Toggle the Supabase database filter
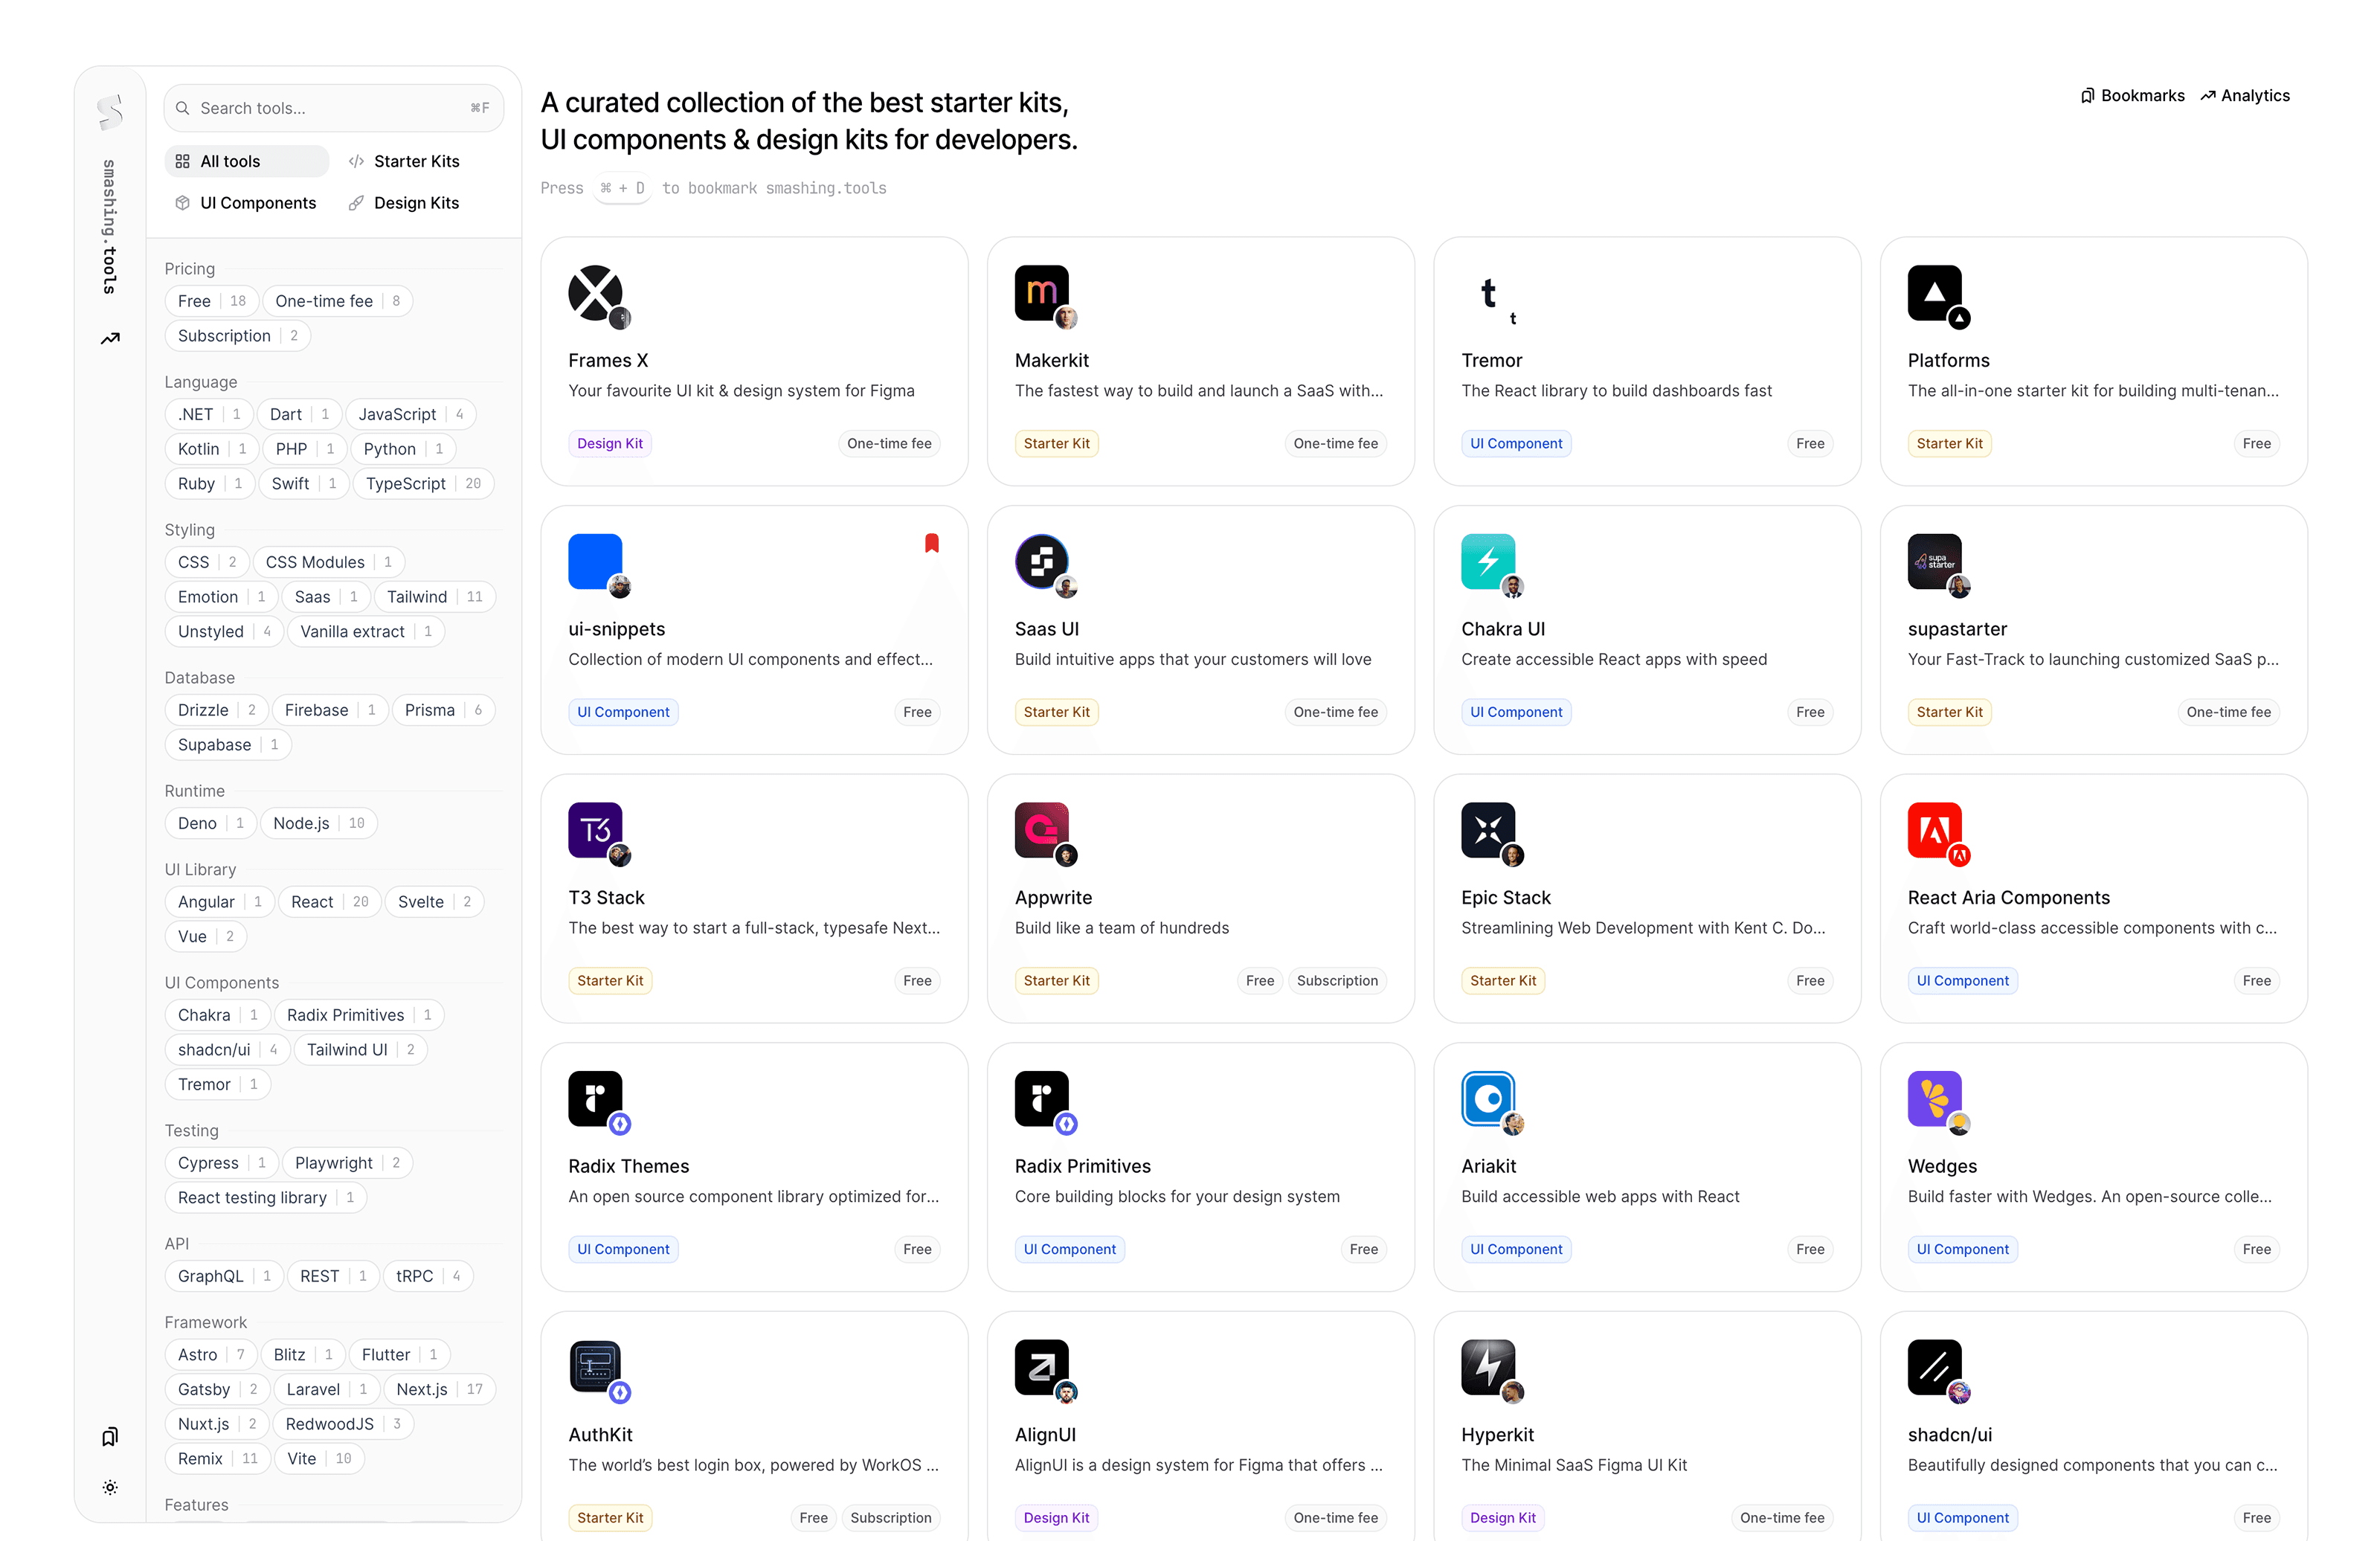 click(227, 745)
